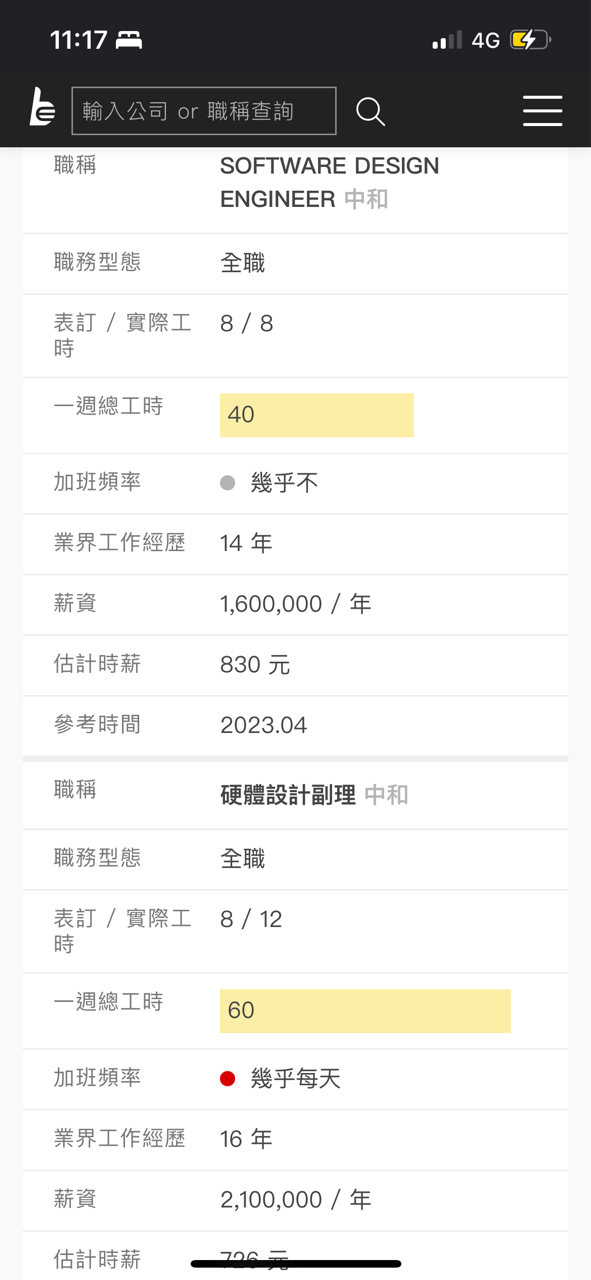Tap the 1,600,000 / 年 salary value
The height and width of the screenshot is (1280, 591).
tap(296, 604)
